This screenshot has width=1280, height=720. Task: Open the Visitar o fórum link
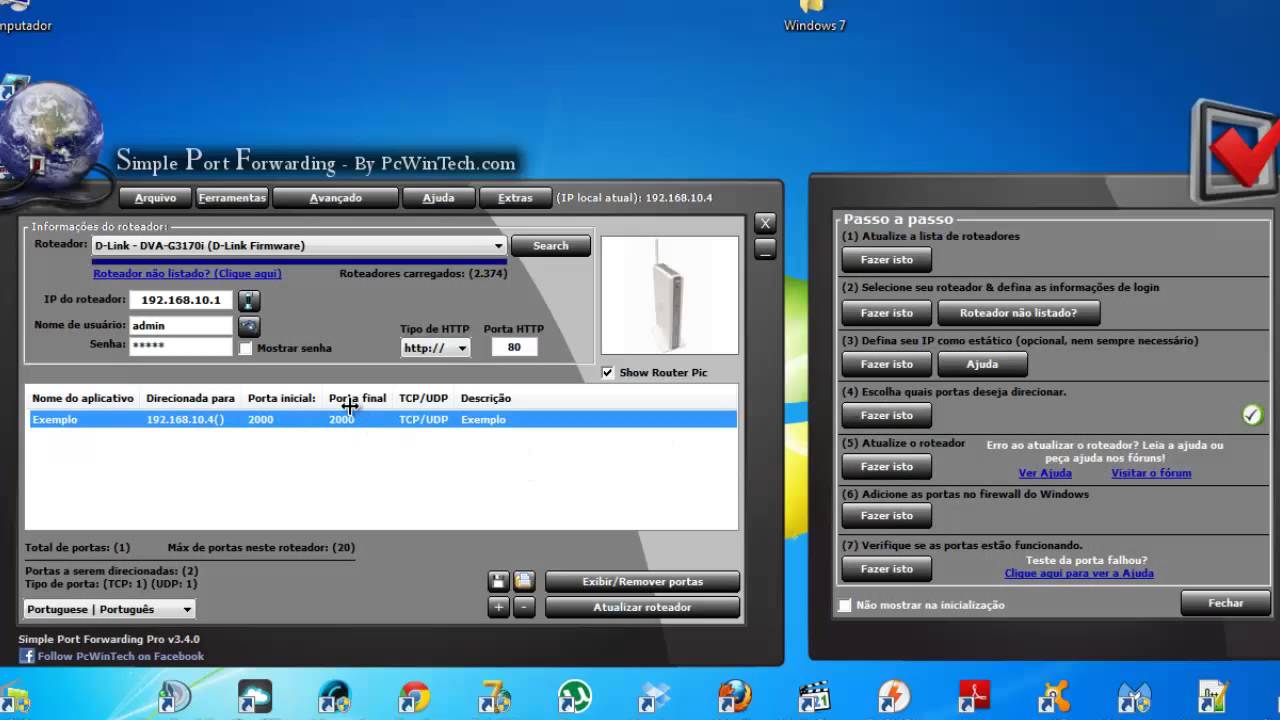point(1151,473)
